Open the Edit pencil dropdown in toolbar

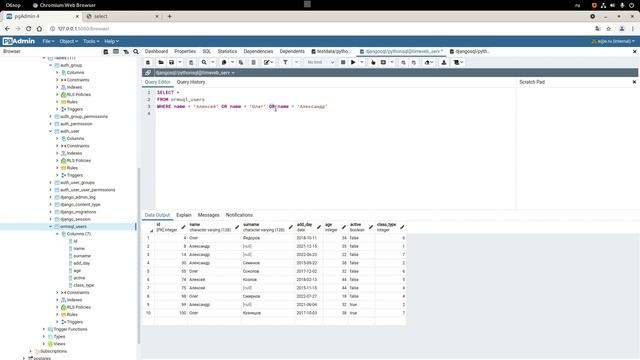coord(268,62)
